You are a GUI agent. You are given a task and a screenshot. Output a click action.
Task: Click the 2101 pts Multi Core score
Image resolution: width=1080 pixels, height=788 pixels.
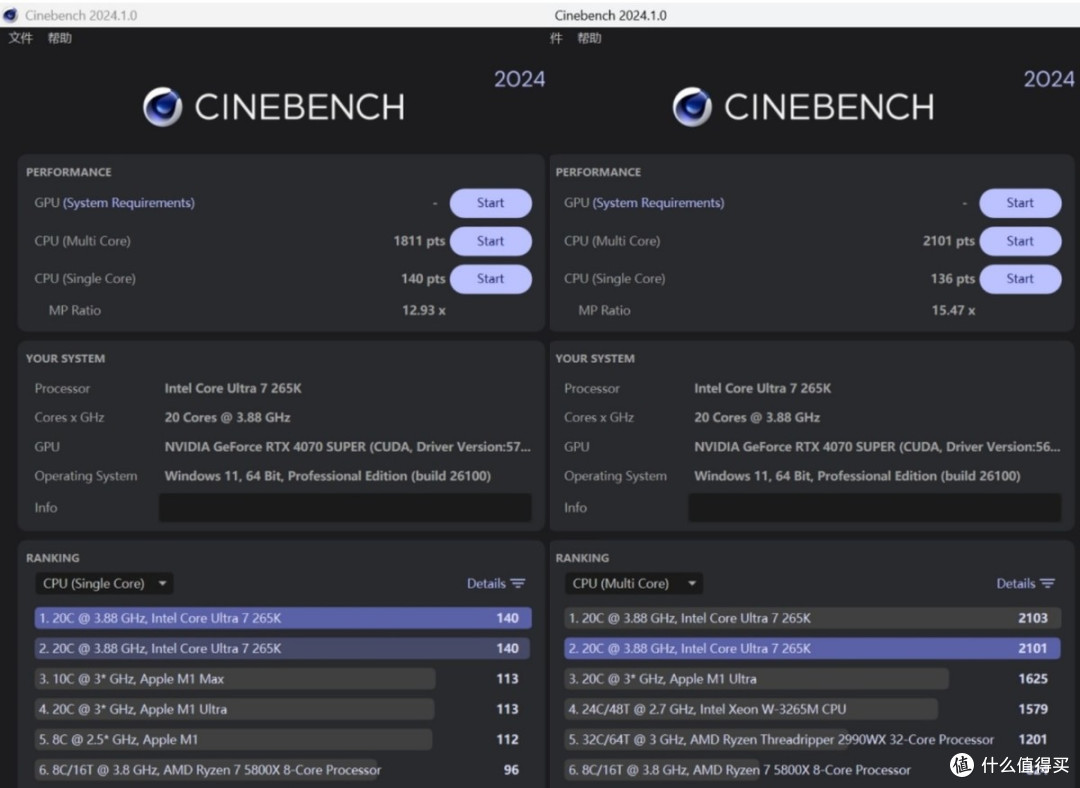(949, 241)
